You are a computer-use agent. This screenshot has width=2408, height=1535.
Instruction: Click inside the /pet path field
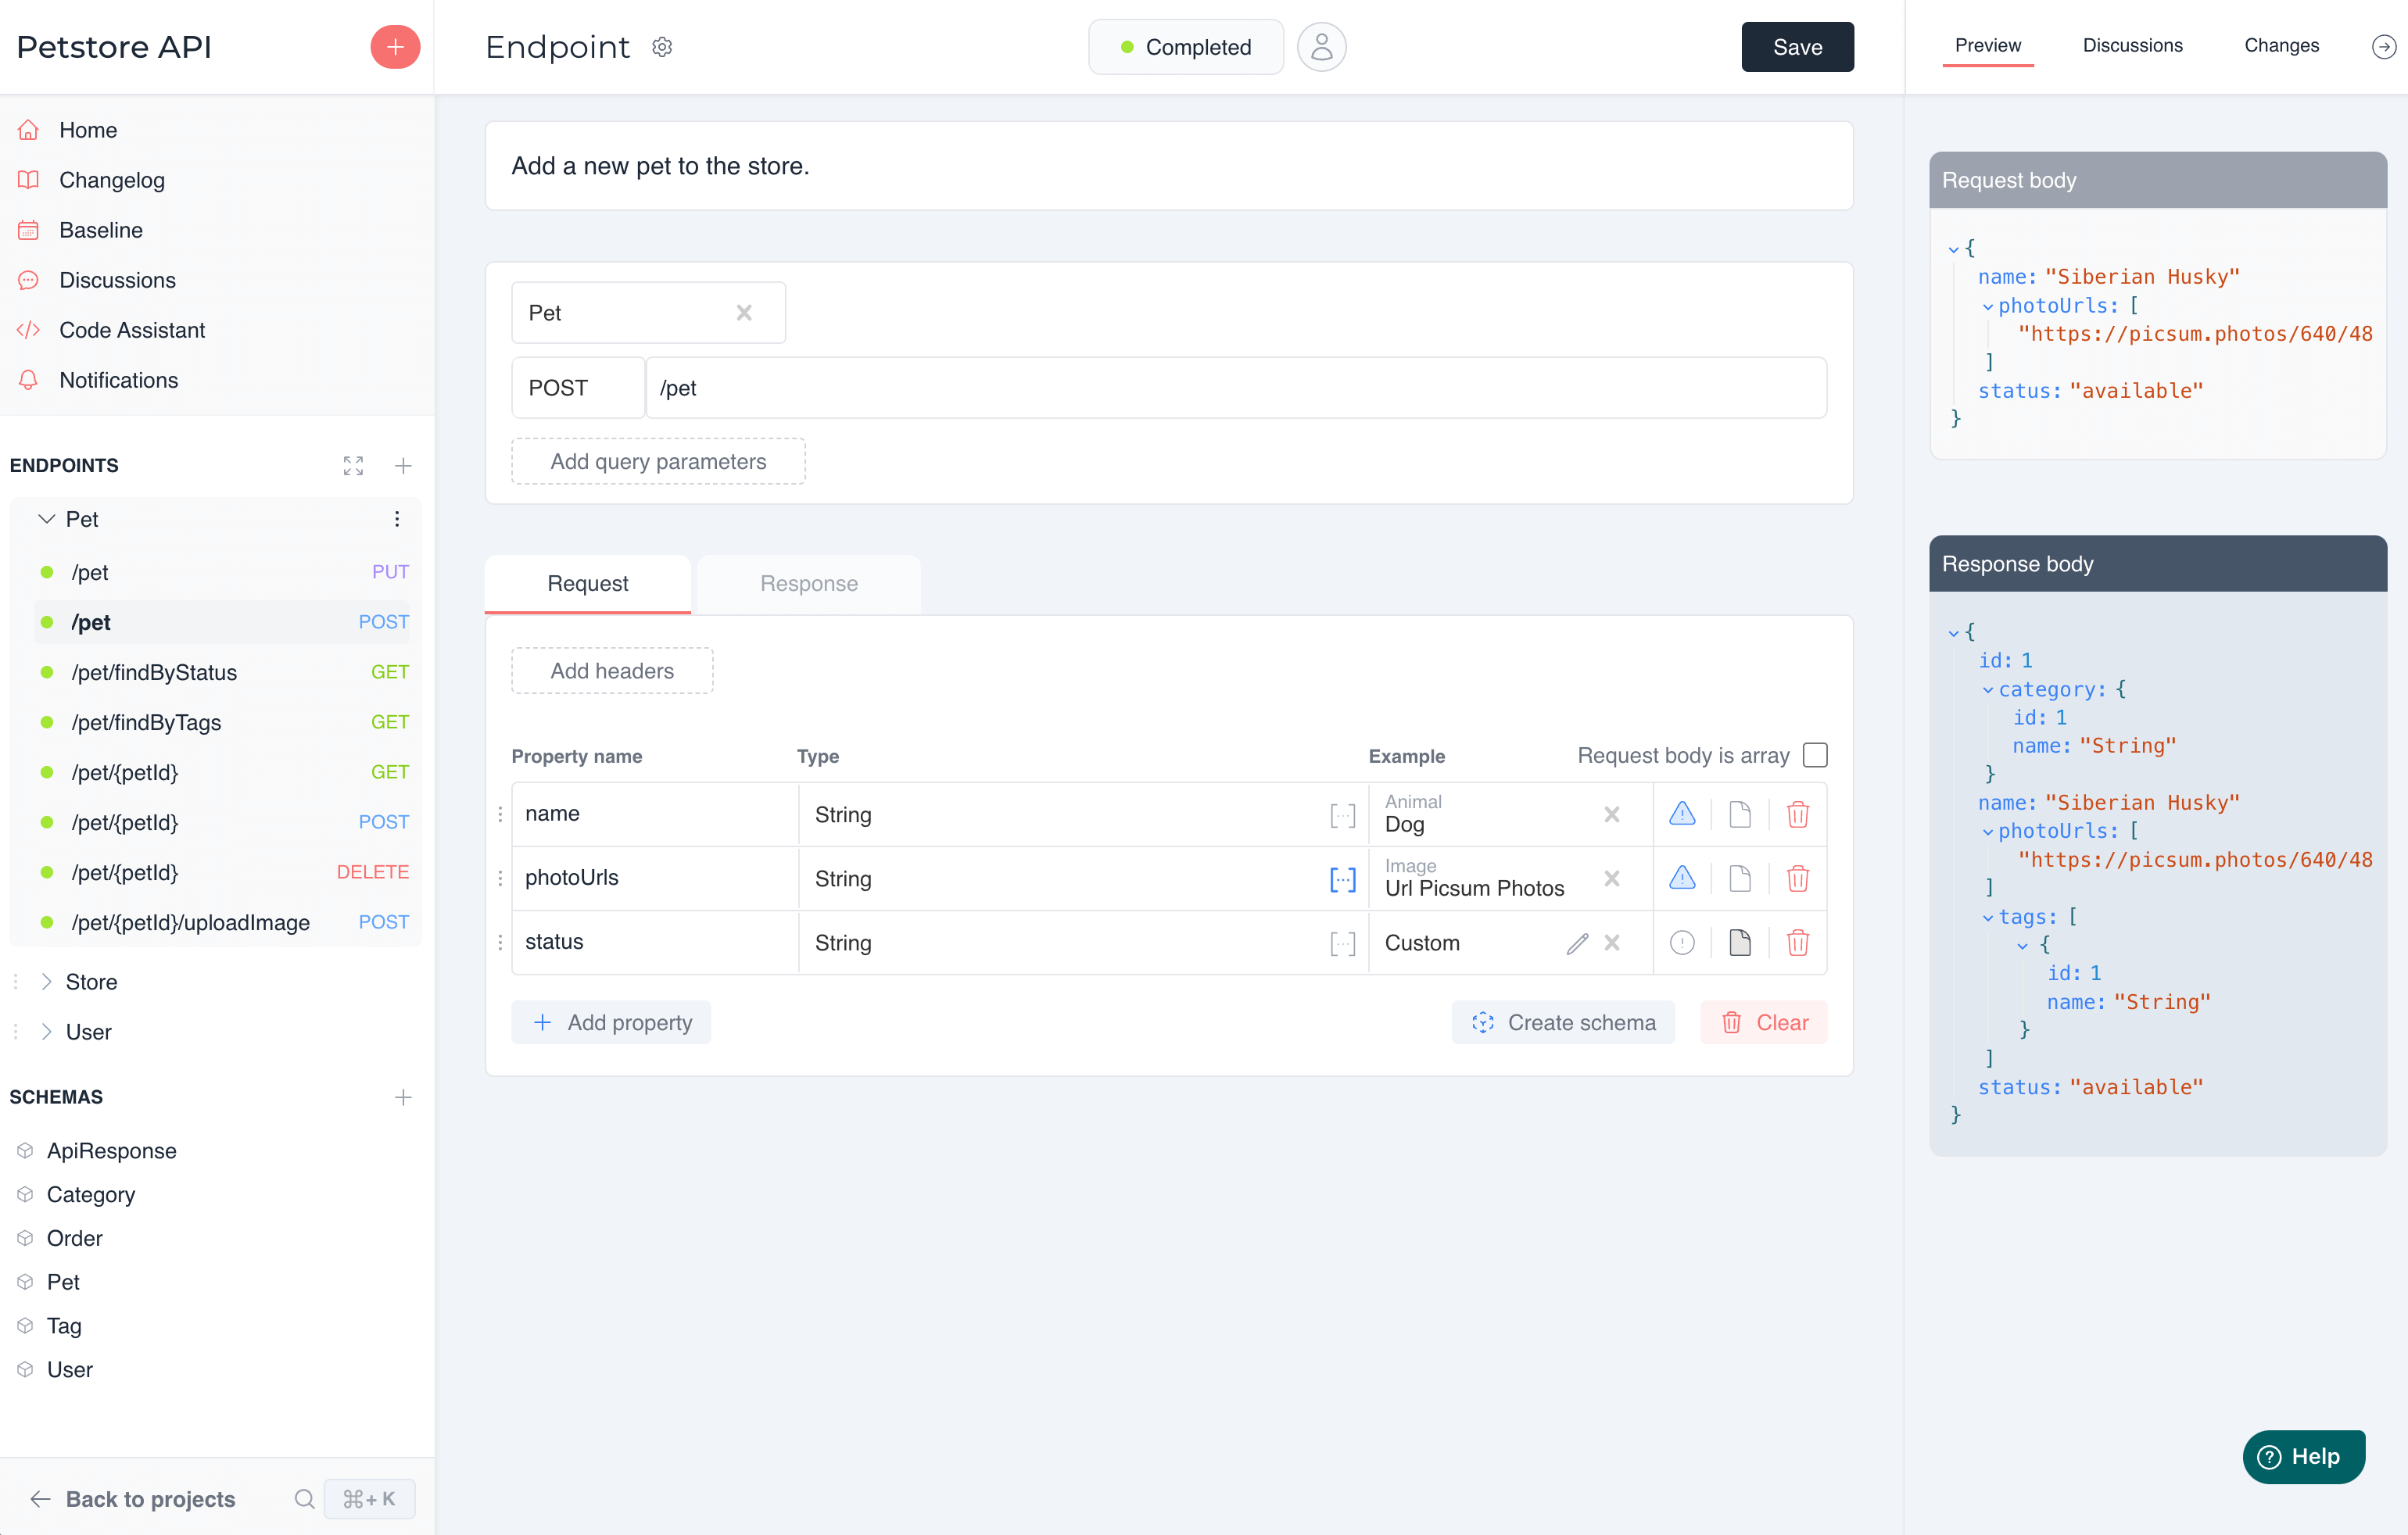[1000, 388]
